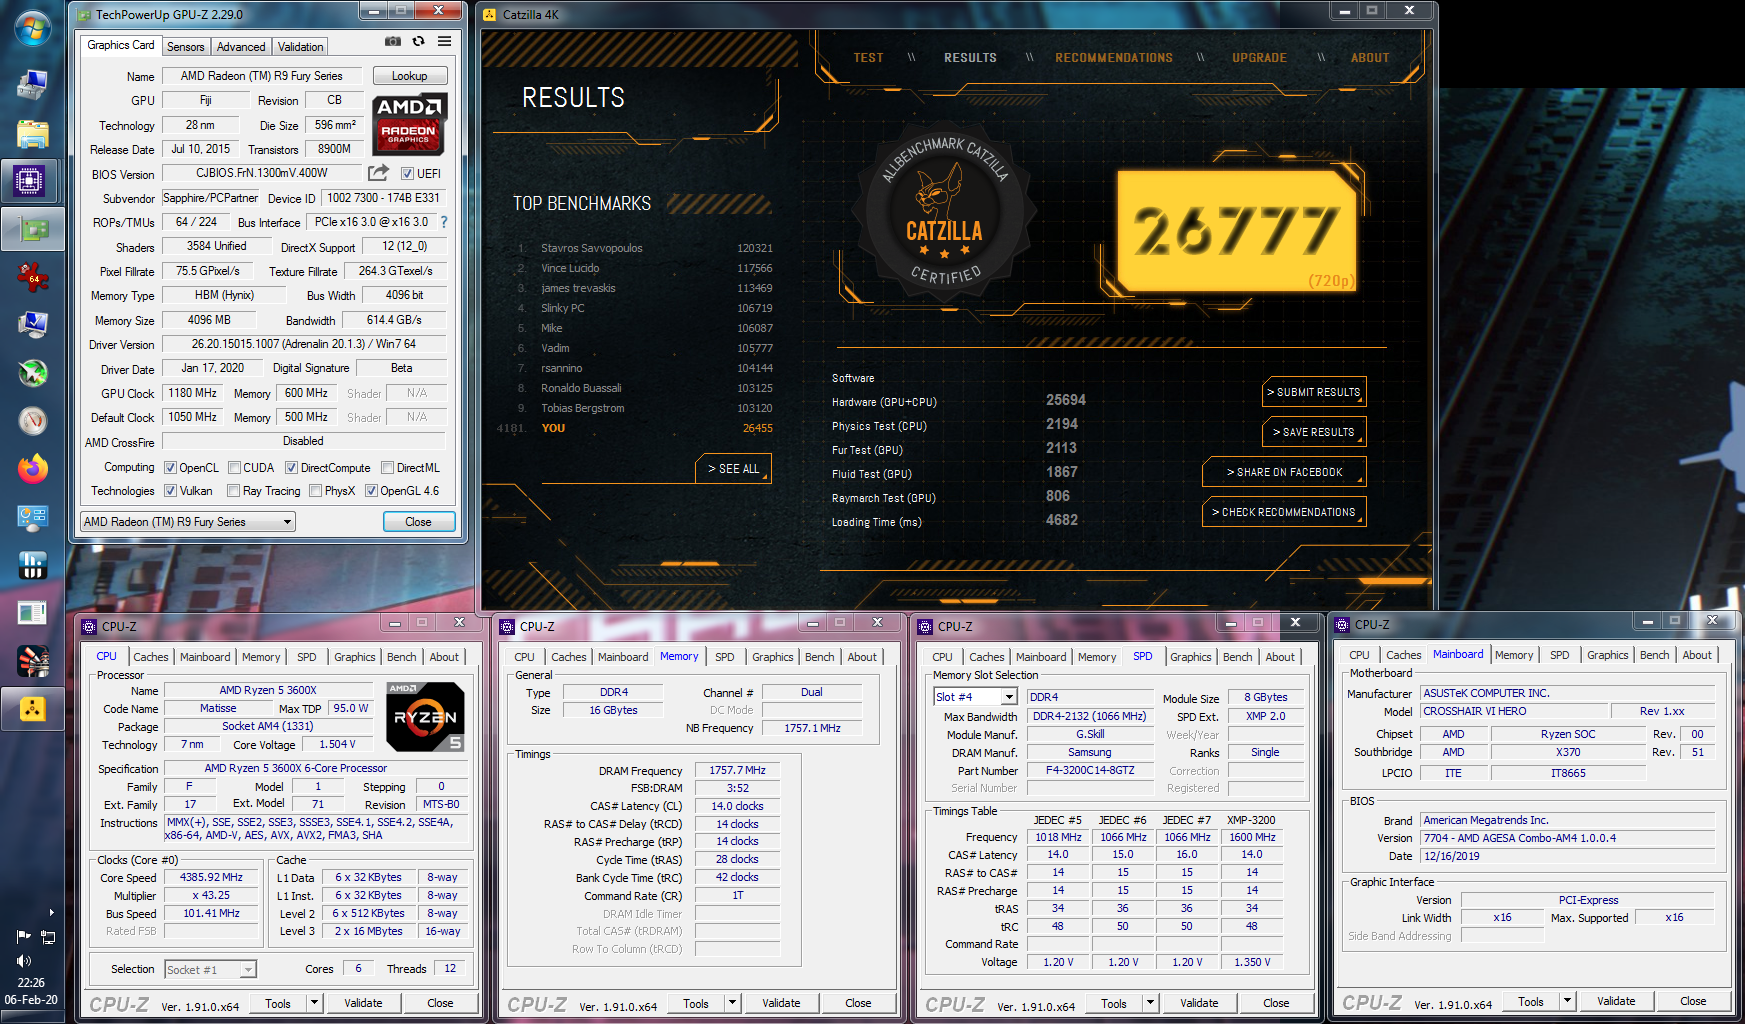This screenshot has height=1024, width=1745.
Task: Toggle the PhysX checkbox
Action: 315,491
